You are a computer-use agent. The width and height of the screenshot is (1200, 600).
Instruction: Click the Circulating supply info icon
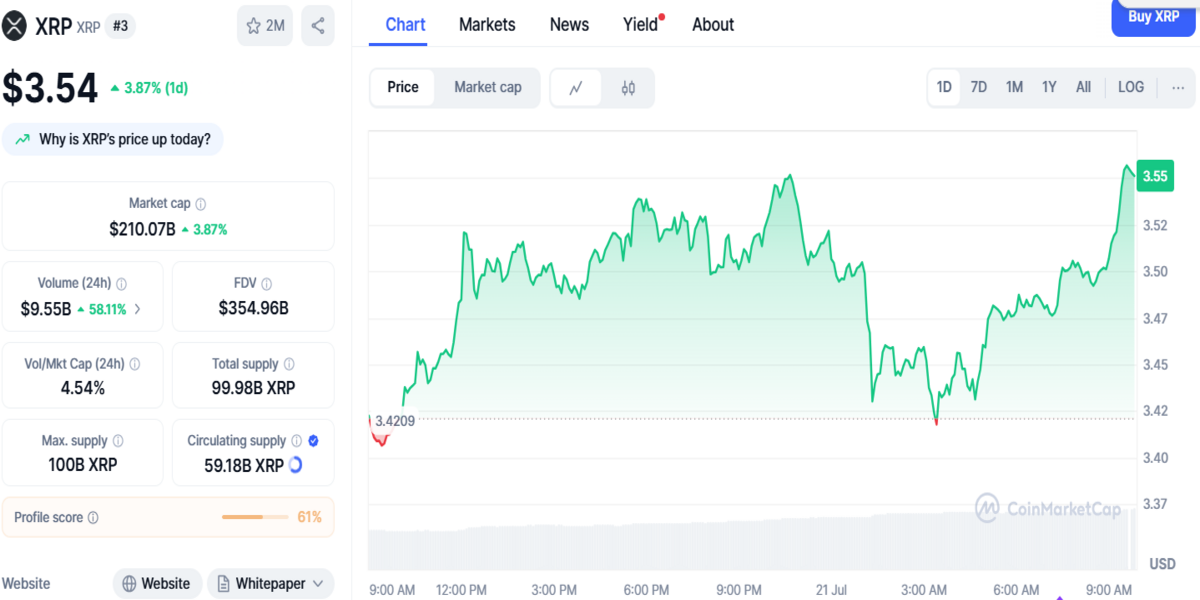click(296, 441)
